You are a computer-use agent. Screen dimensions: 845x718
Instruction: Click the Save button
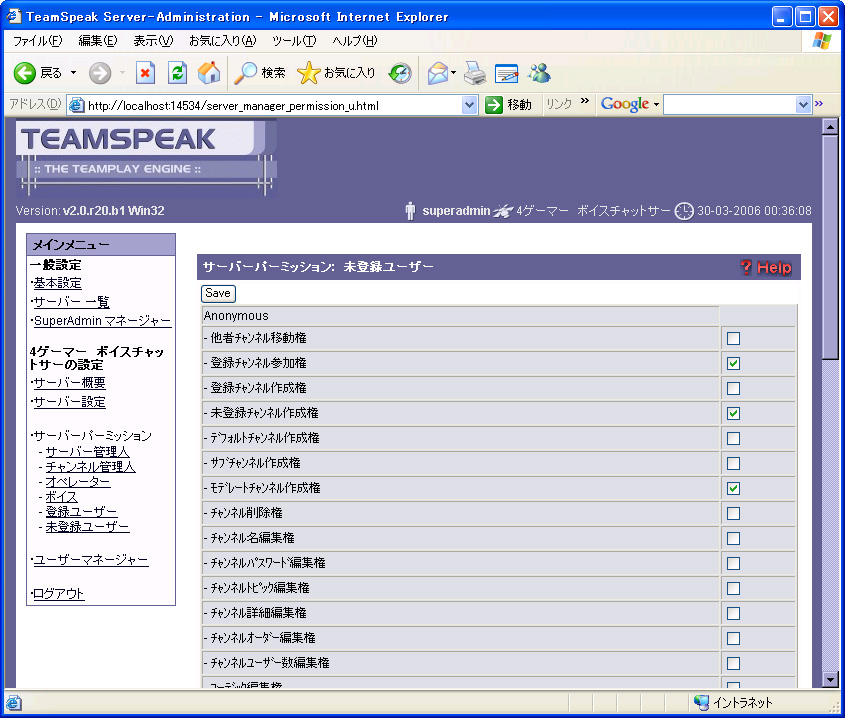click(218, 293)
